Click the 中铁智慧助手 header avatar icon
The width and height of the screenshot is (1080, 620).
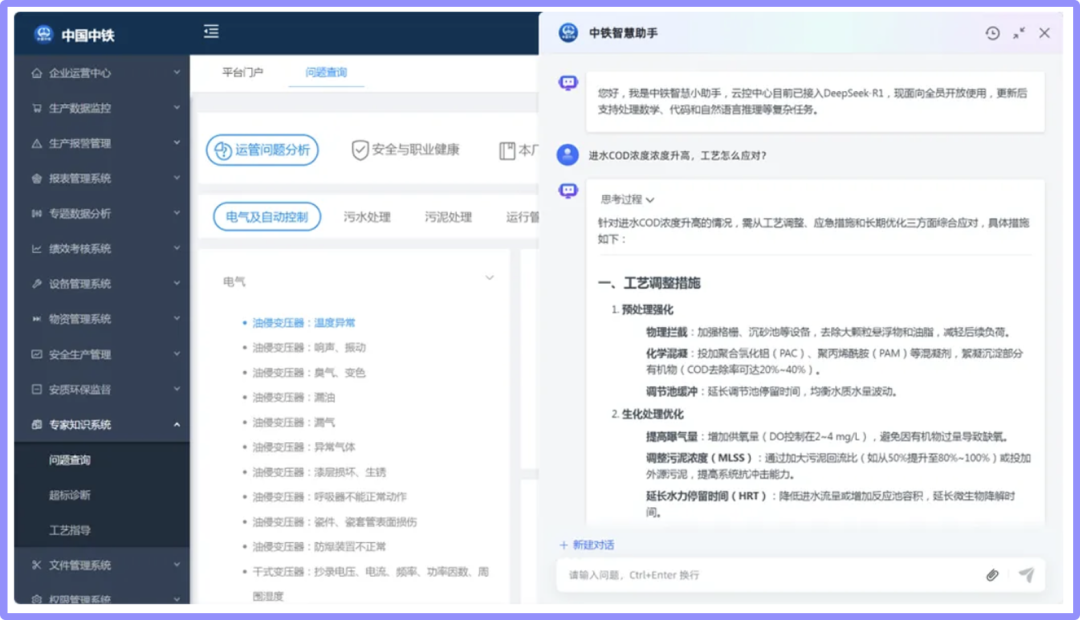pyautogui.click(x=568, y=33)
